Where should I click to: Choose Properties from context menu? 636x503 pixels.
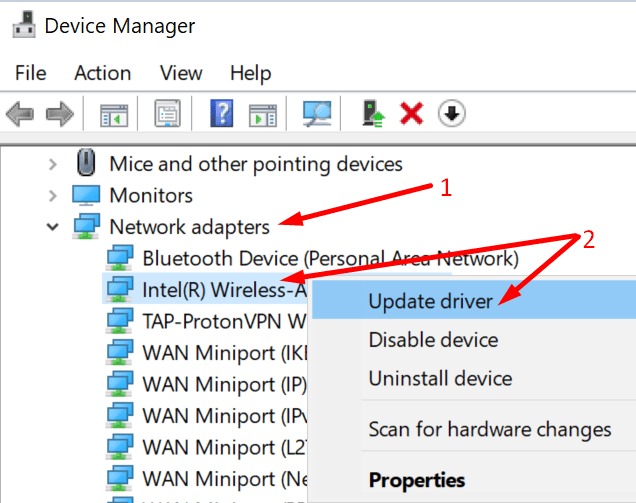tap(474, 480)
